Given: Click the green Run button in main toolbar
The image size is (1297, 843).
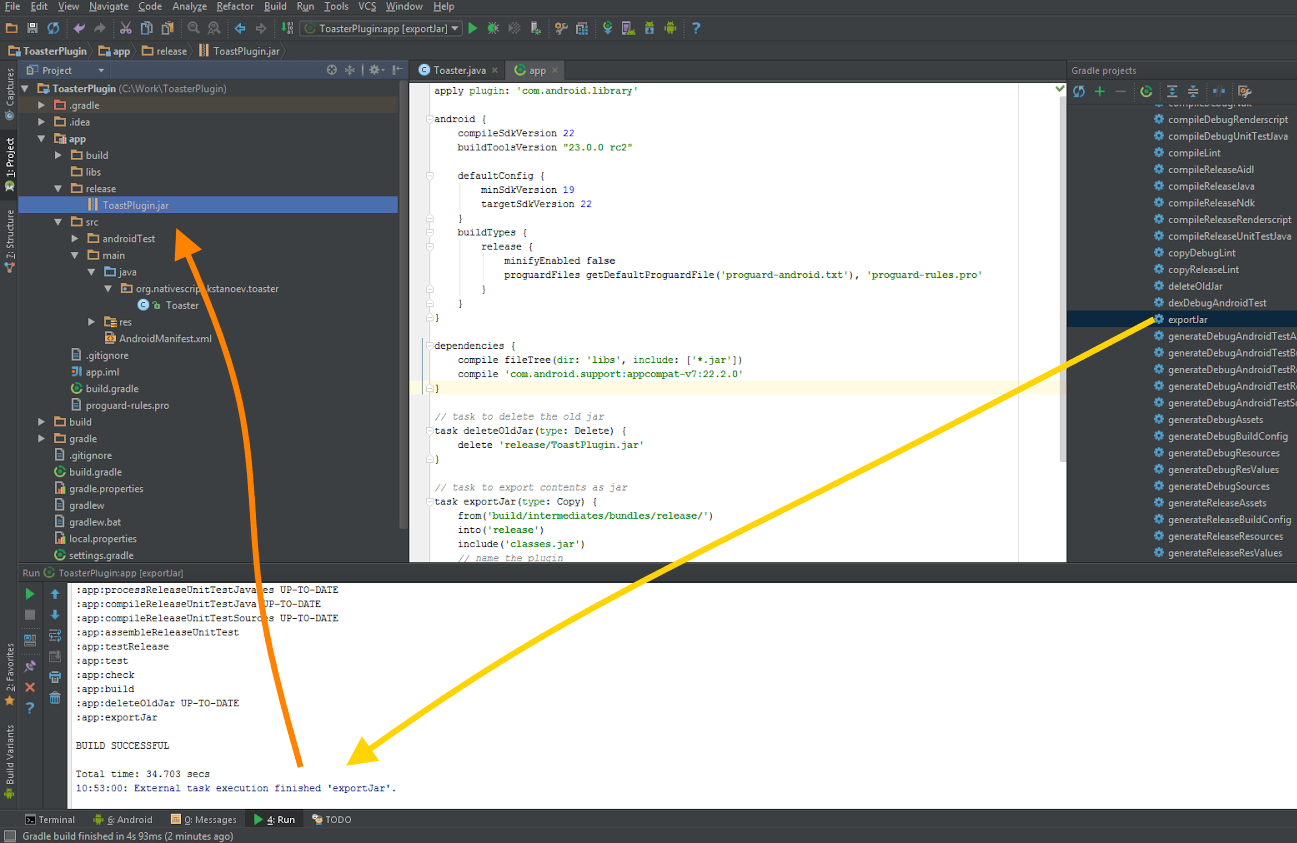Looking at the screenshot, I should tap(473, 29).
